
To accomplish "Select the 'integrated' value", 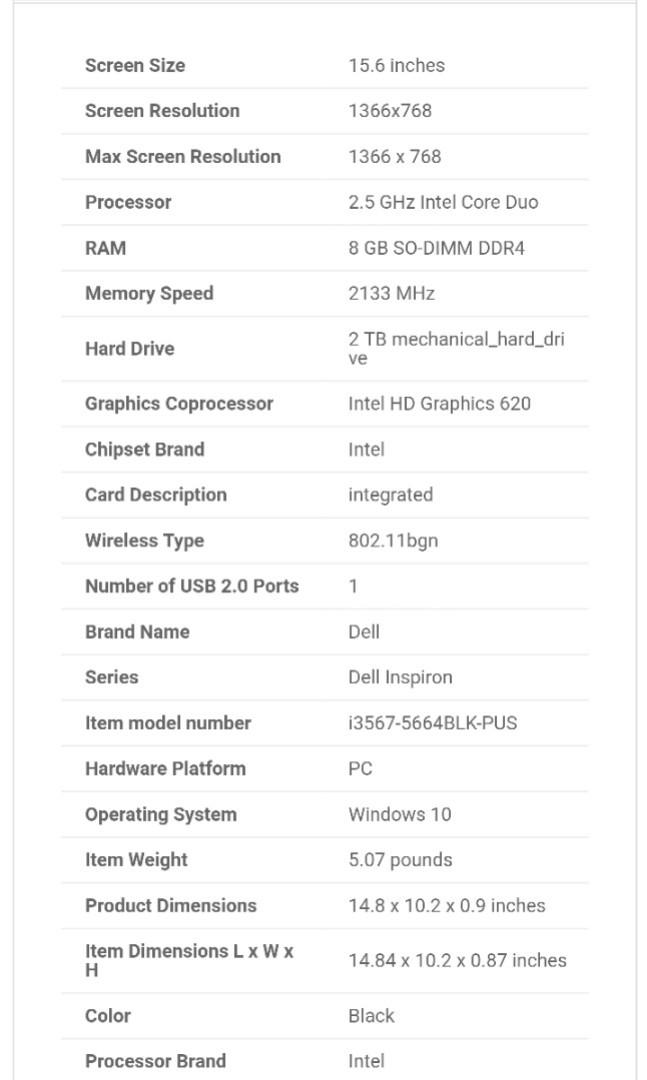I will (391, 495).
